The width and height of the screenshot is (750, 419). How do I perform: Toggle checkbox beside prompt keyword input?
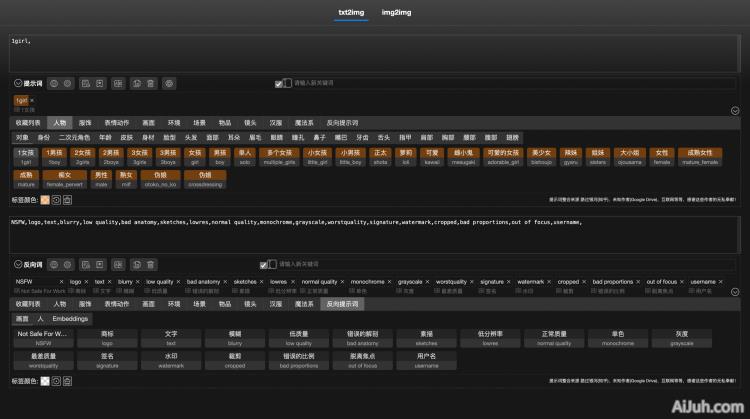click(278, 84)
